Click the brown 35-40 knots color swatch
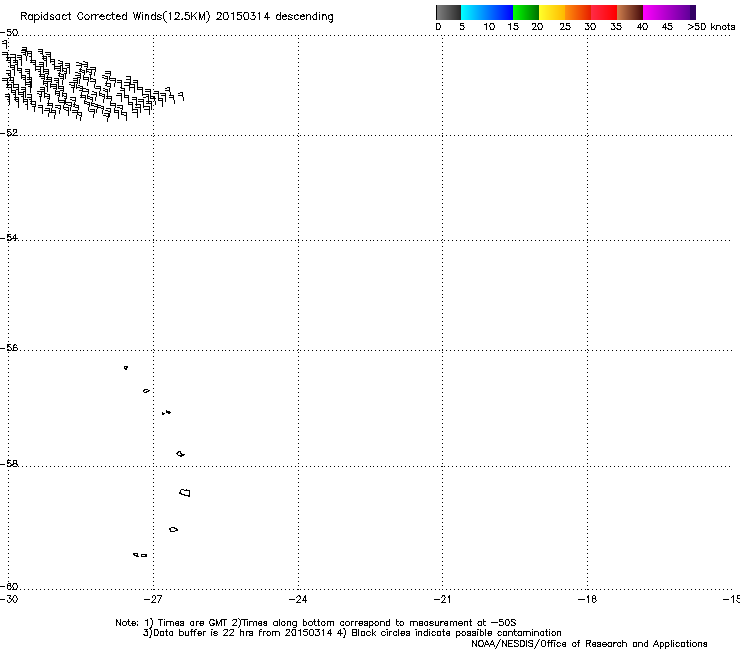This screenshot has height=650, width=740. [630, 12]
